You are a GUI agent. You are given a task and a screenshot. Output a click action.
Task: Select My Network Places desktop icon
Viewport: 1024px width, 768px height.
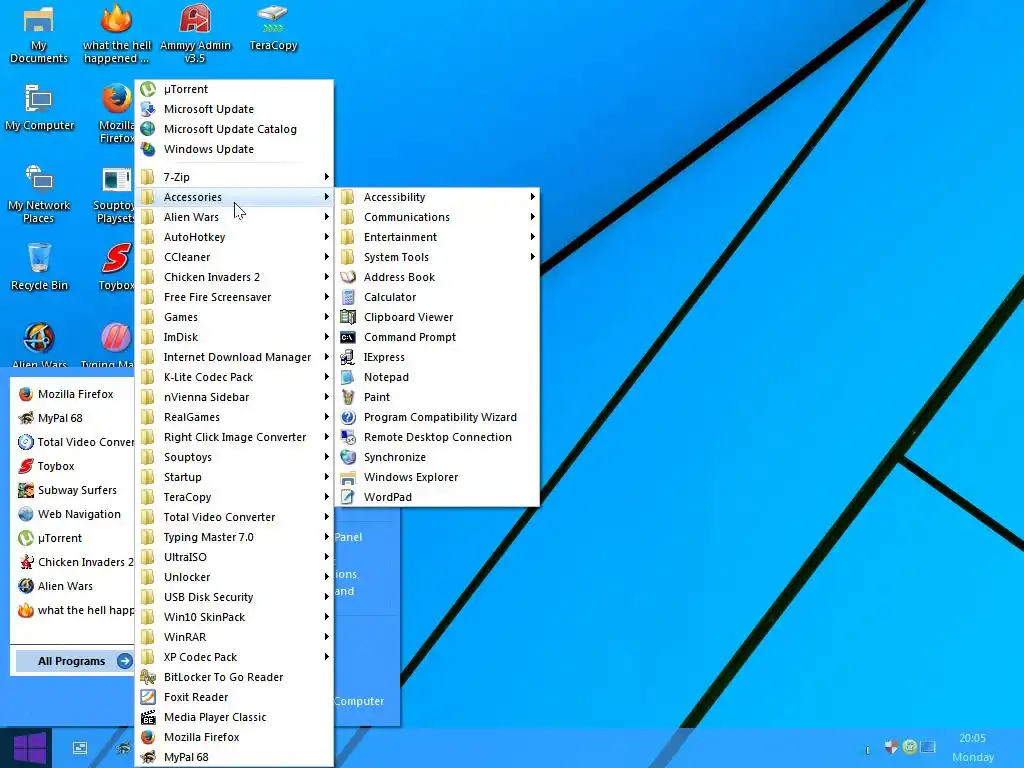39,194
